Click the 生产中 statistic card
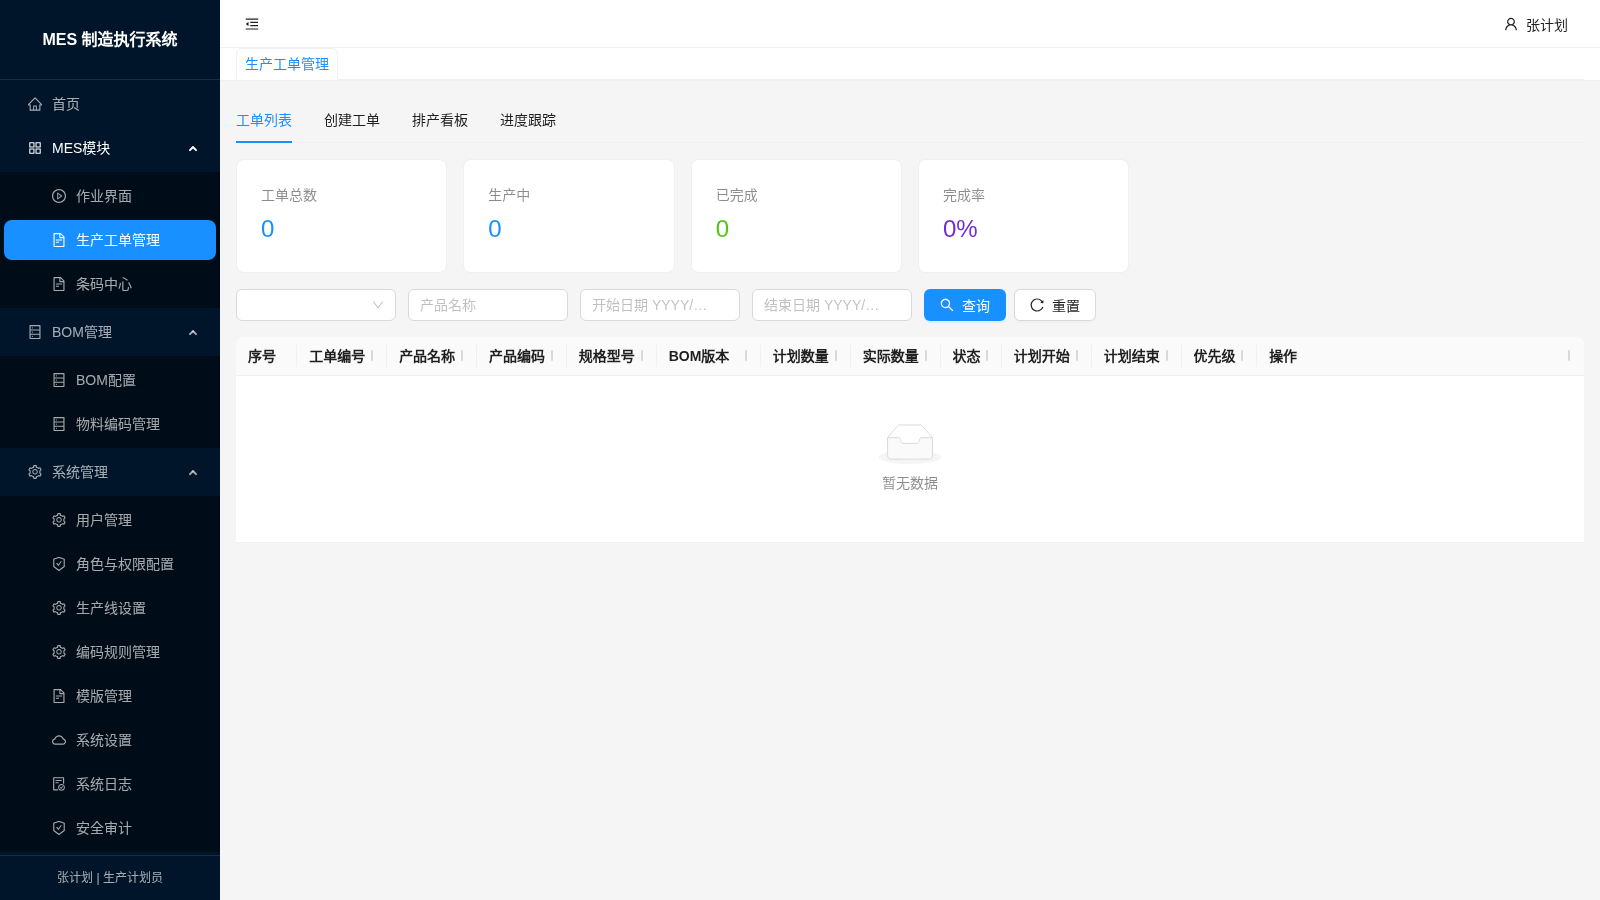Image resolution: width=1600 pixels, height=900 pixels. pyautogui.click(x=569, y=216)
